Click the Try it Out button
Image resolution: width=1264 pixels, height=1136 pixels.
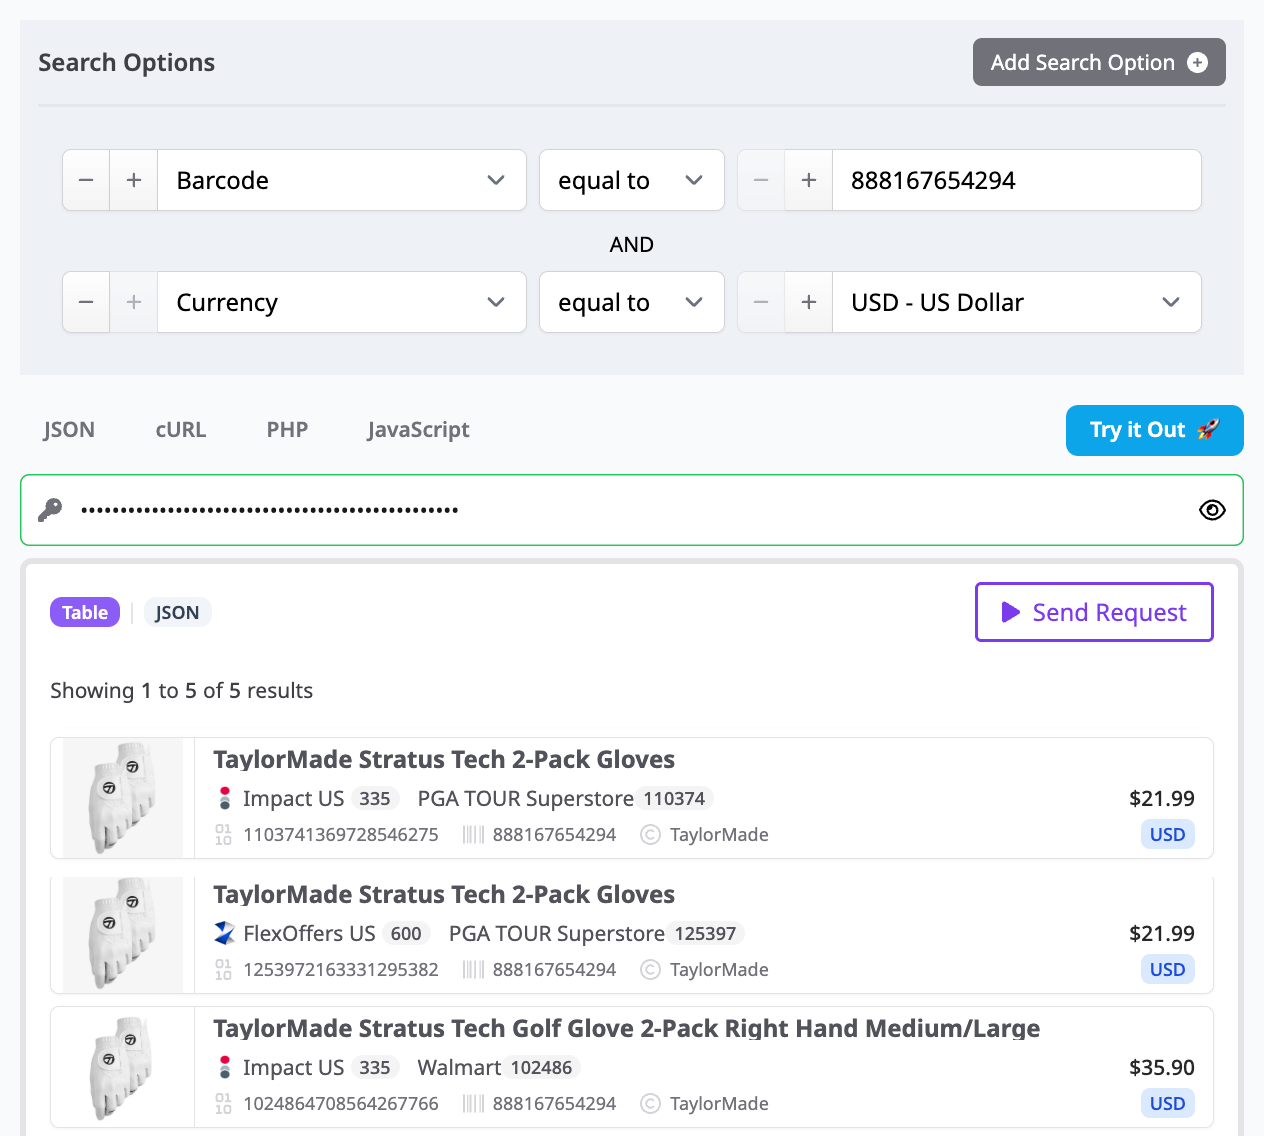(1155, 430)
